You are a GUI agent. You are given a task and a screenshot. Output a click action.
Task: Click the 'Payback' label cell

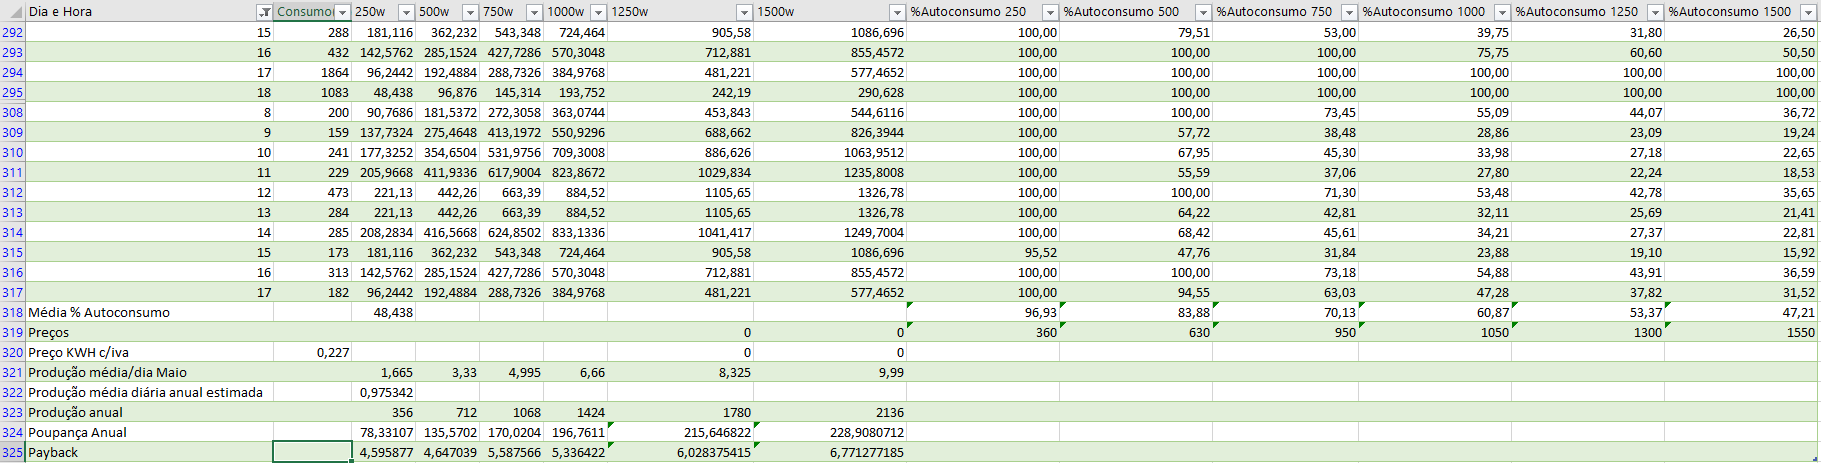pyautogui.click(x=149, y=452)
